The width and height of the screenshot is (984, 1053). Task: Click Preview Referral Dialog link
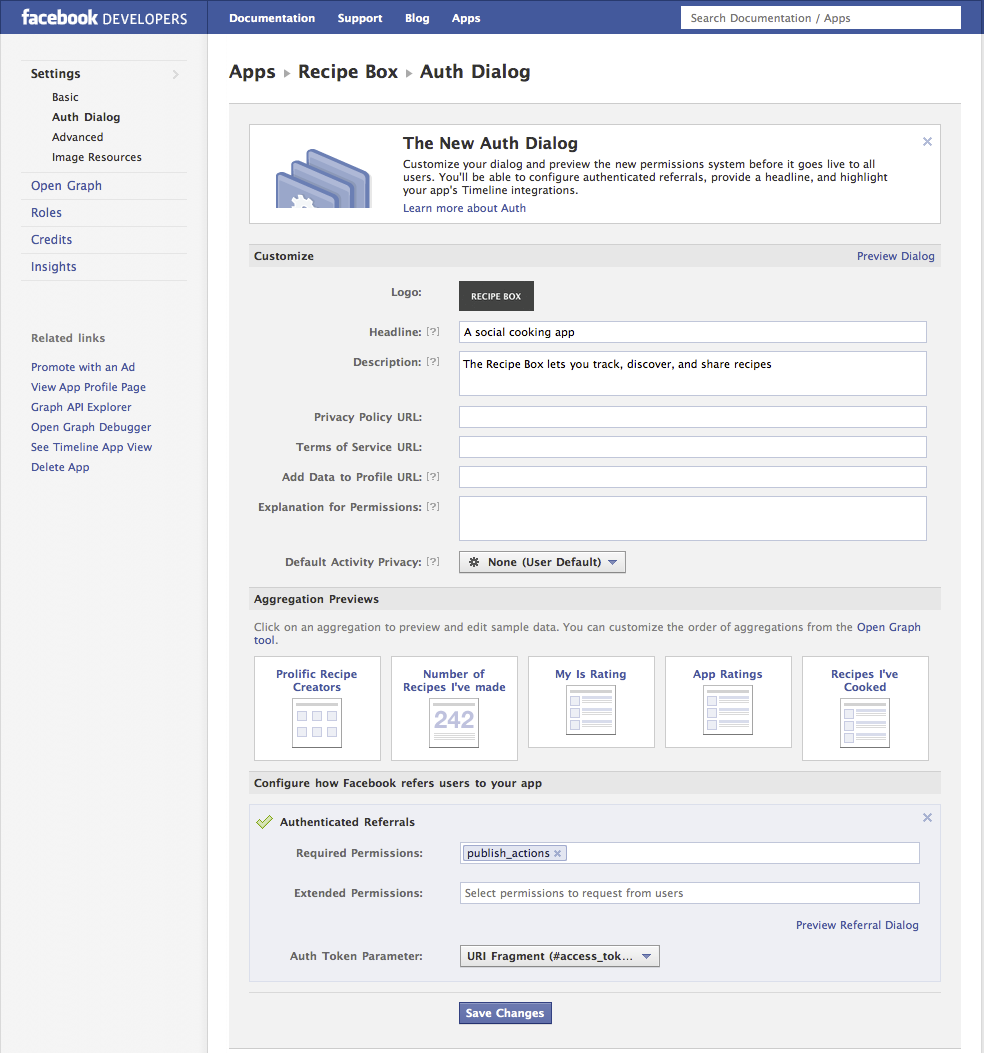(x=857, y=925)
